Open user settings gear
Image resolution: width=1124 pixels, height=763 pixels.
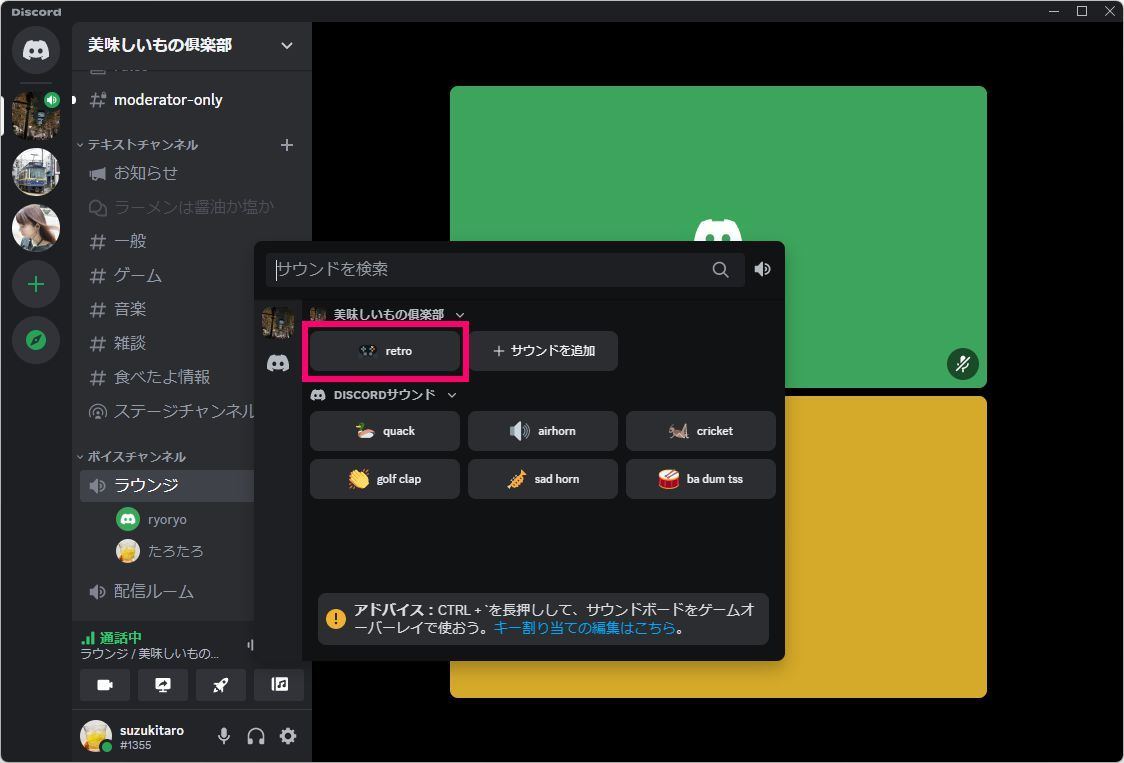288,736
